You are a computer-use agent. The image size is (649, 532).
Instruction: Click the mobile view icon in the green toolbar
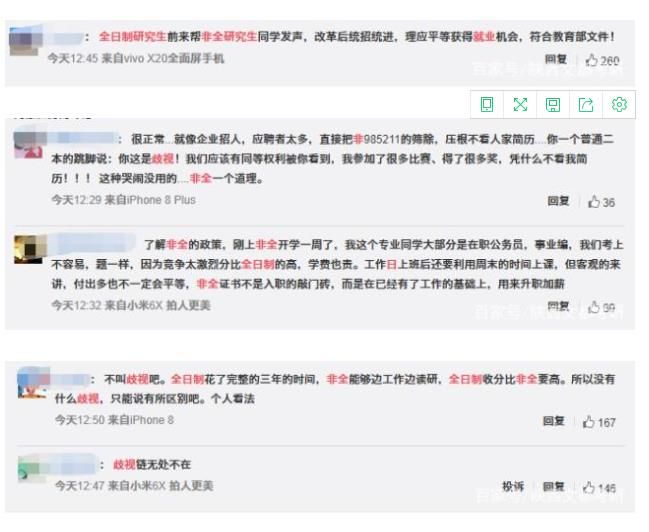pos(487,104)
